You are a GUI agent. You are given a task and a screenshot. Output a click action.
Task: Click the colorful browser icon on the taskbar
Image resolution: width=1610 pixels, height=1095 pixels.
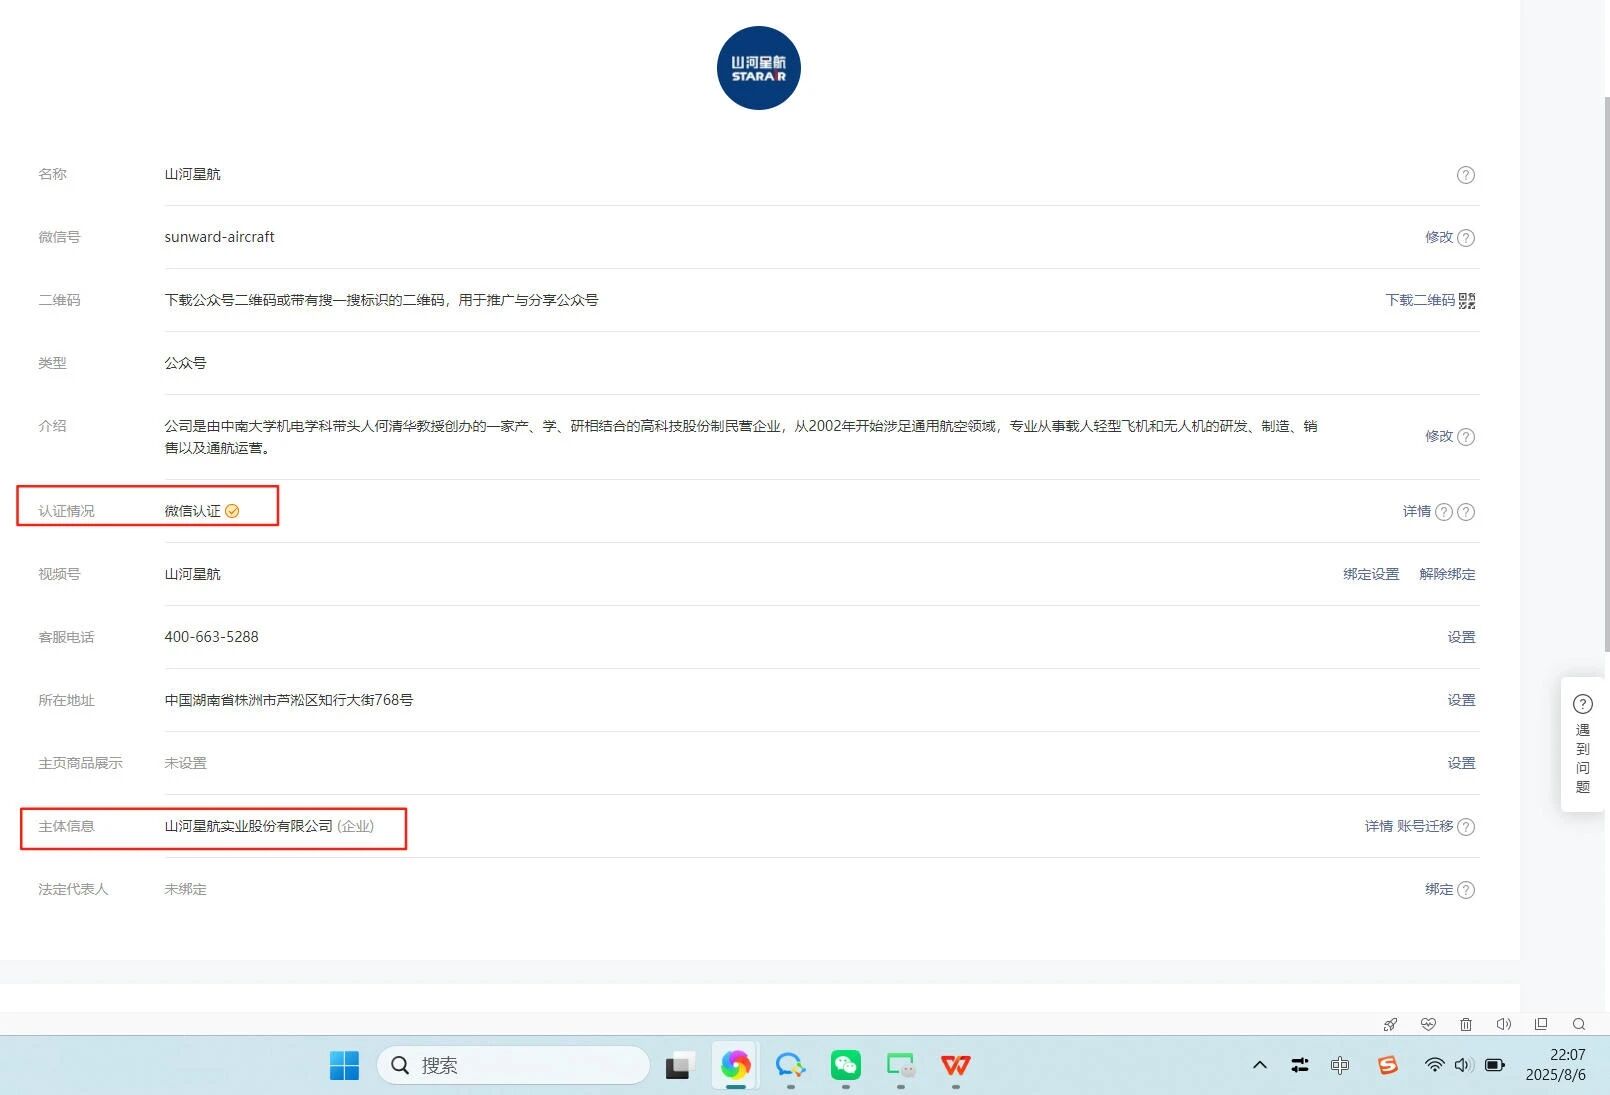pyautogui.click(x=735, y=1065)
